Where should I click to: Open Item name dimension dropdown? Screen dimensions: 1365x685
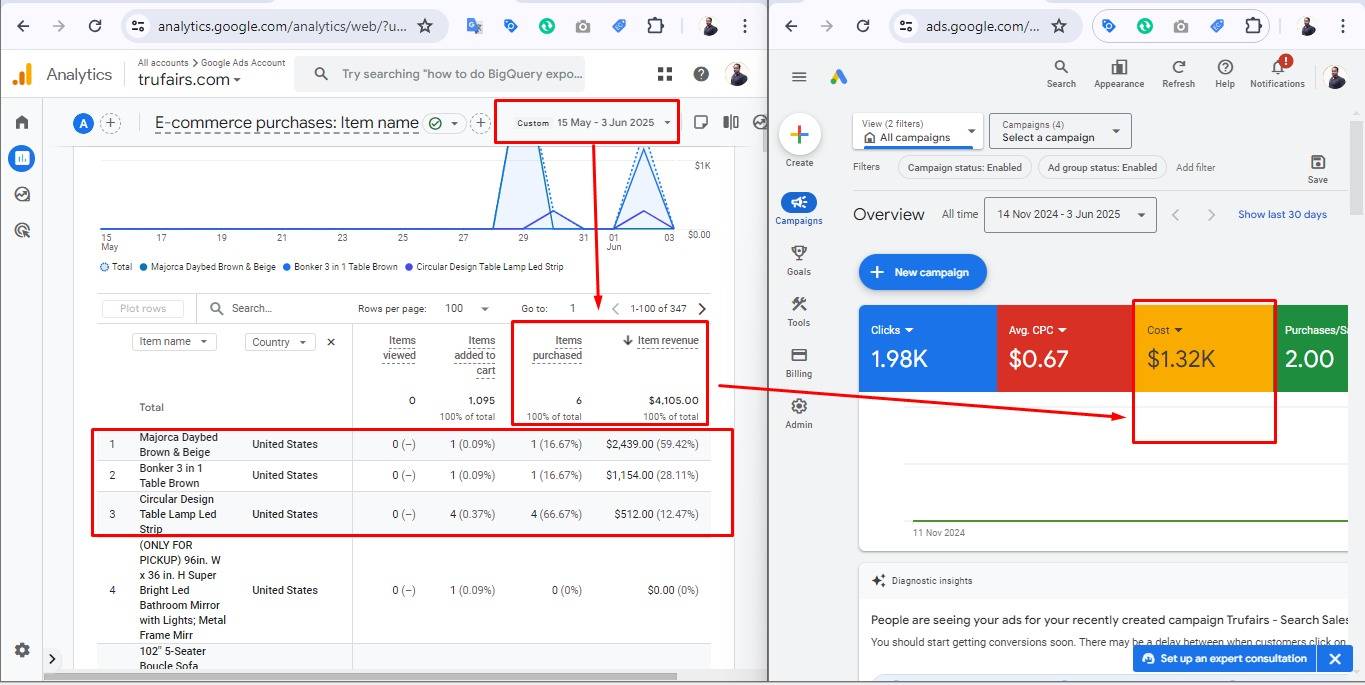174,342
